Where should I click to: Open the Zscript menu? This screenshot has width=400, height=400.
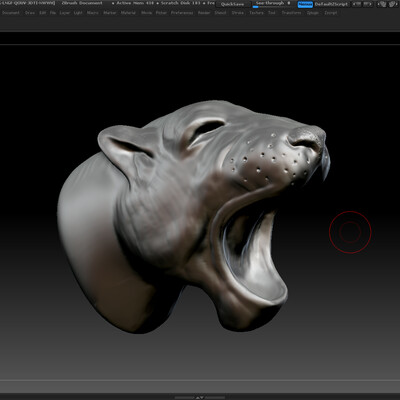click(331, 13)
